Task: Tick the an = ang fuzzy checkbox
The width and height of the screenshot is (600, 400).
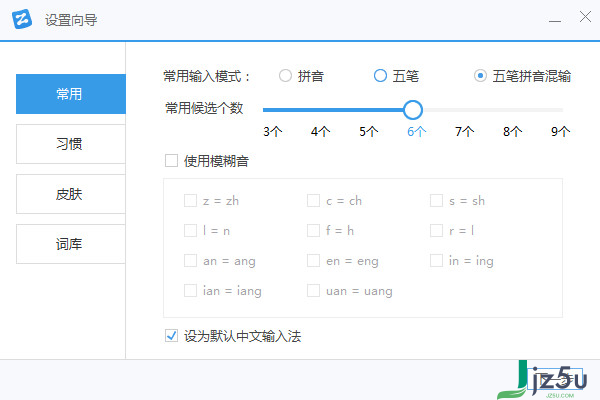Action: (x=190, y=261)
